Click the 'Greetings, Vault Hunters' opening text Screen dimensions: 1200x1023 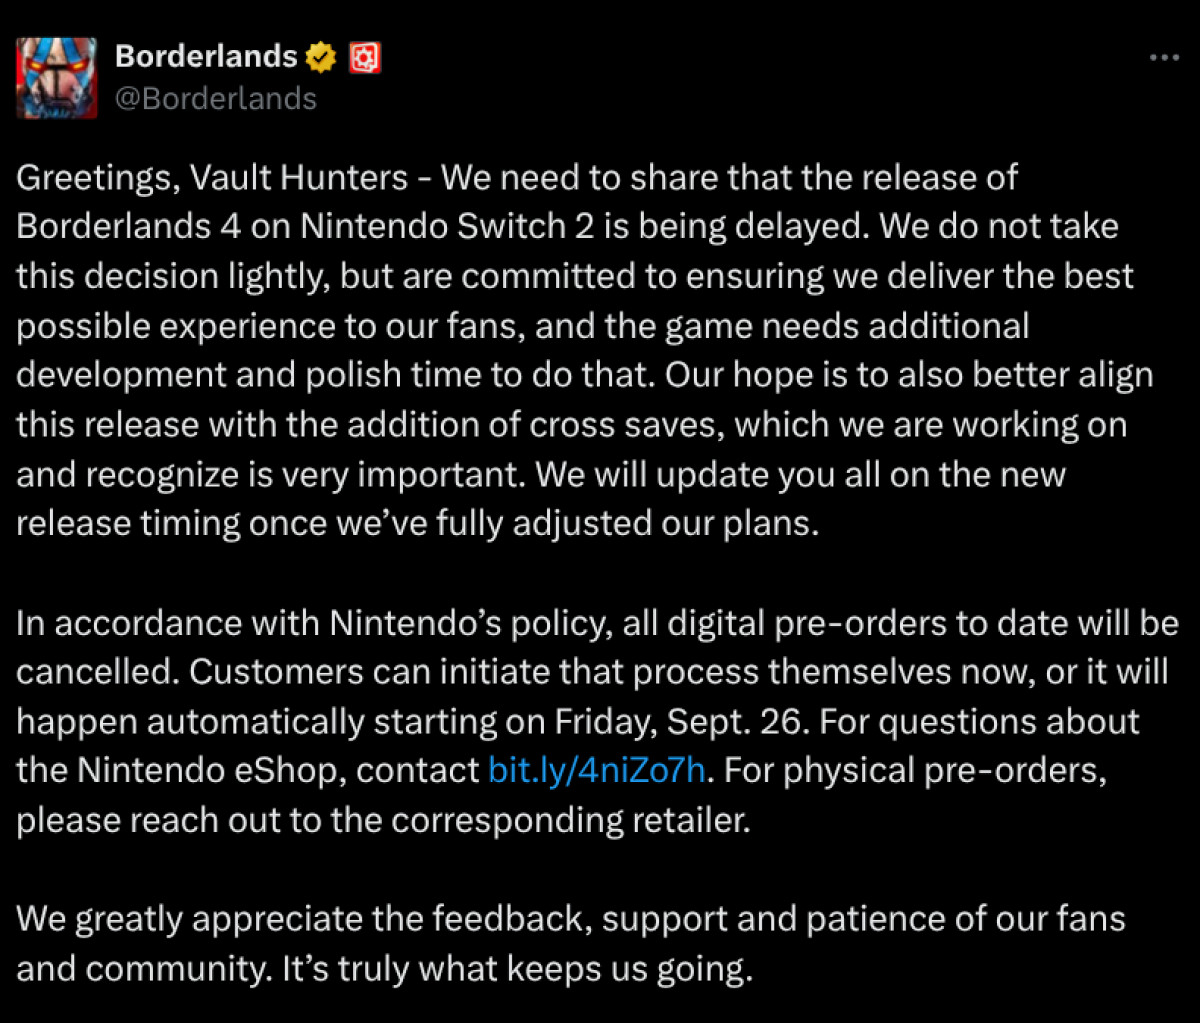coord(212,178)
